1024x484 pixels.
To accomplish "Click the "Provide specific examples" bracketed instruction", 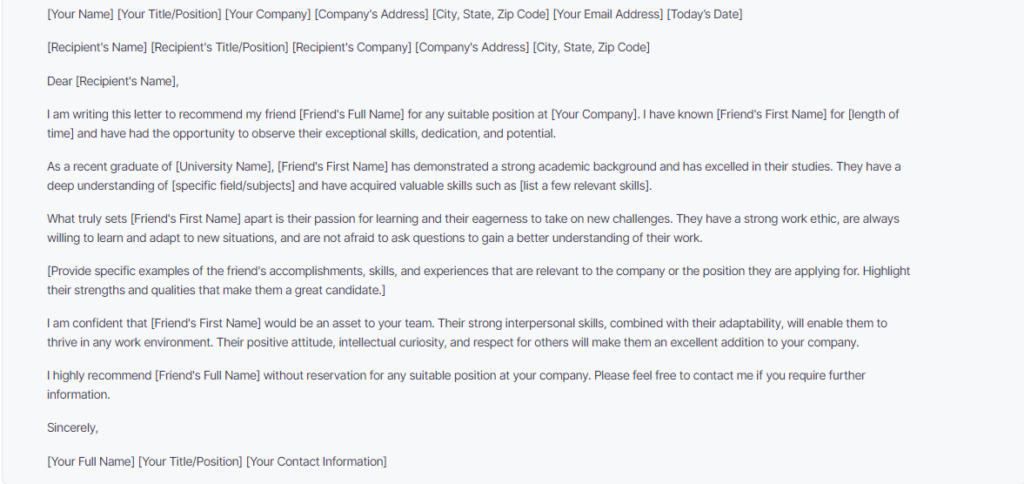I will coord(479,280).
